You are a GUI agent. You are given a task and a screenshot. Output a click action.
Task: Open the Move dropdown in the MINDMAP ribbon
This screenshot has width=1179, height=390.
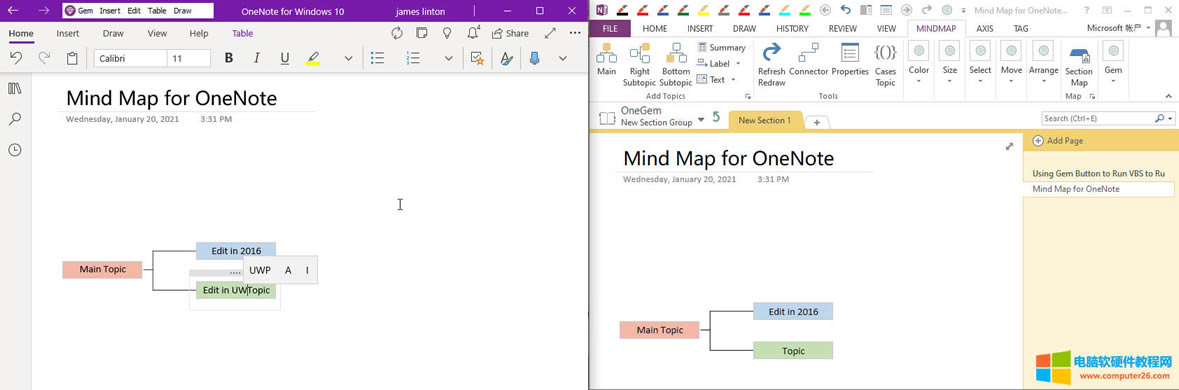click(x=1011, y=62)
